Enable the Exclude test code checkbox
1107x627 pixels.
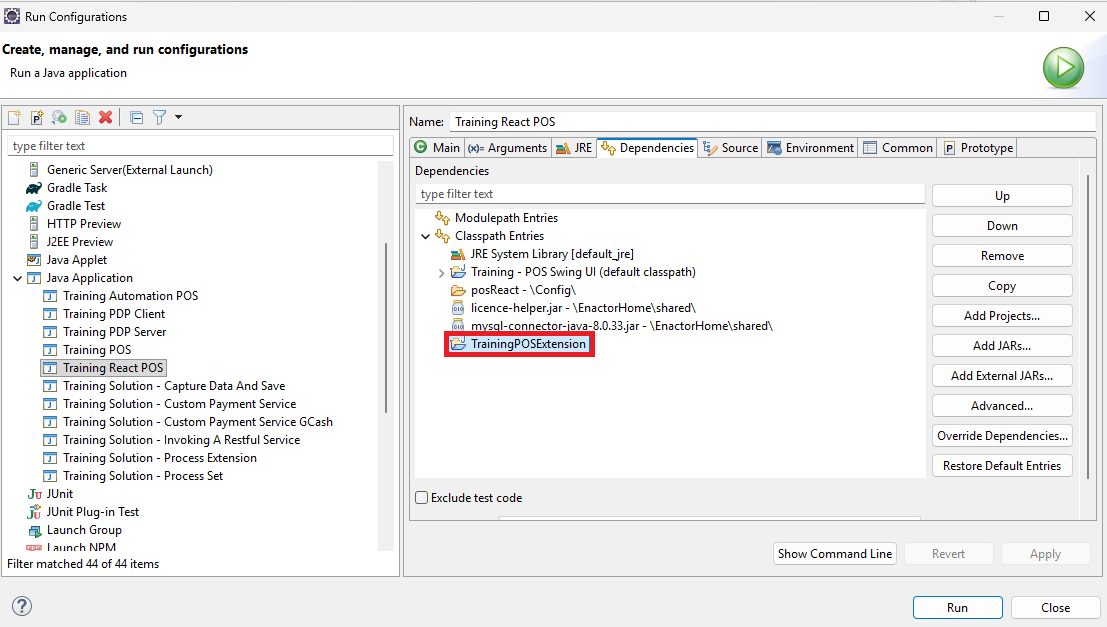(421, 497)
